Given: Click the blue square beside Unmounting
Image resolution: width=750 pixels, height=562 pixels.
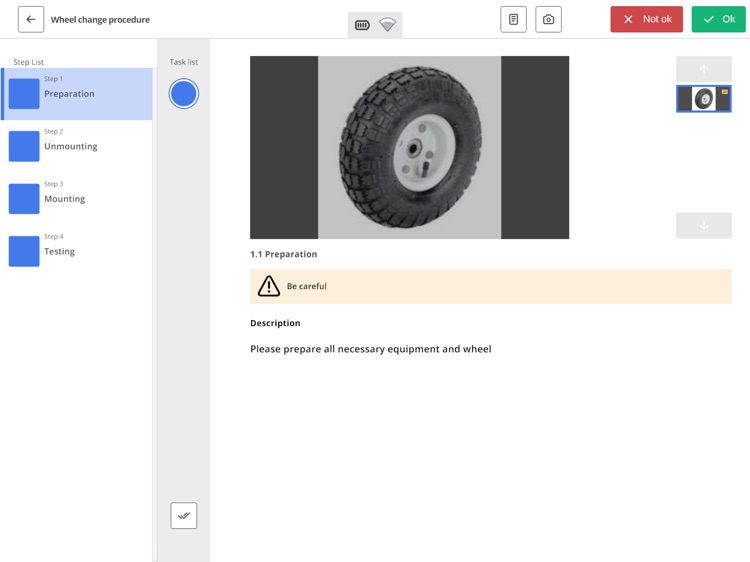Looking at the screenshot, I should 24,146.
